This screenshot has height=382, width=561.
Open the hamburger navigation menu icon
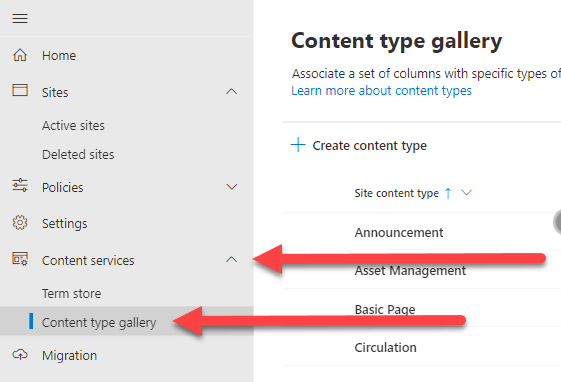pyautogui.click(x=20, y=18)
